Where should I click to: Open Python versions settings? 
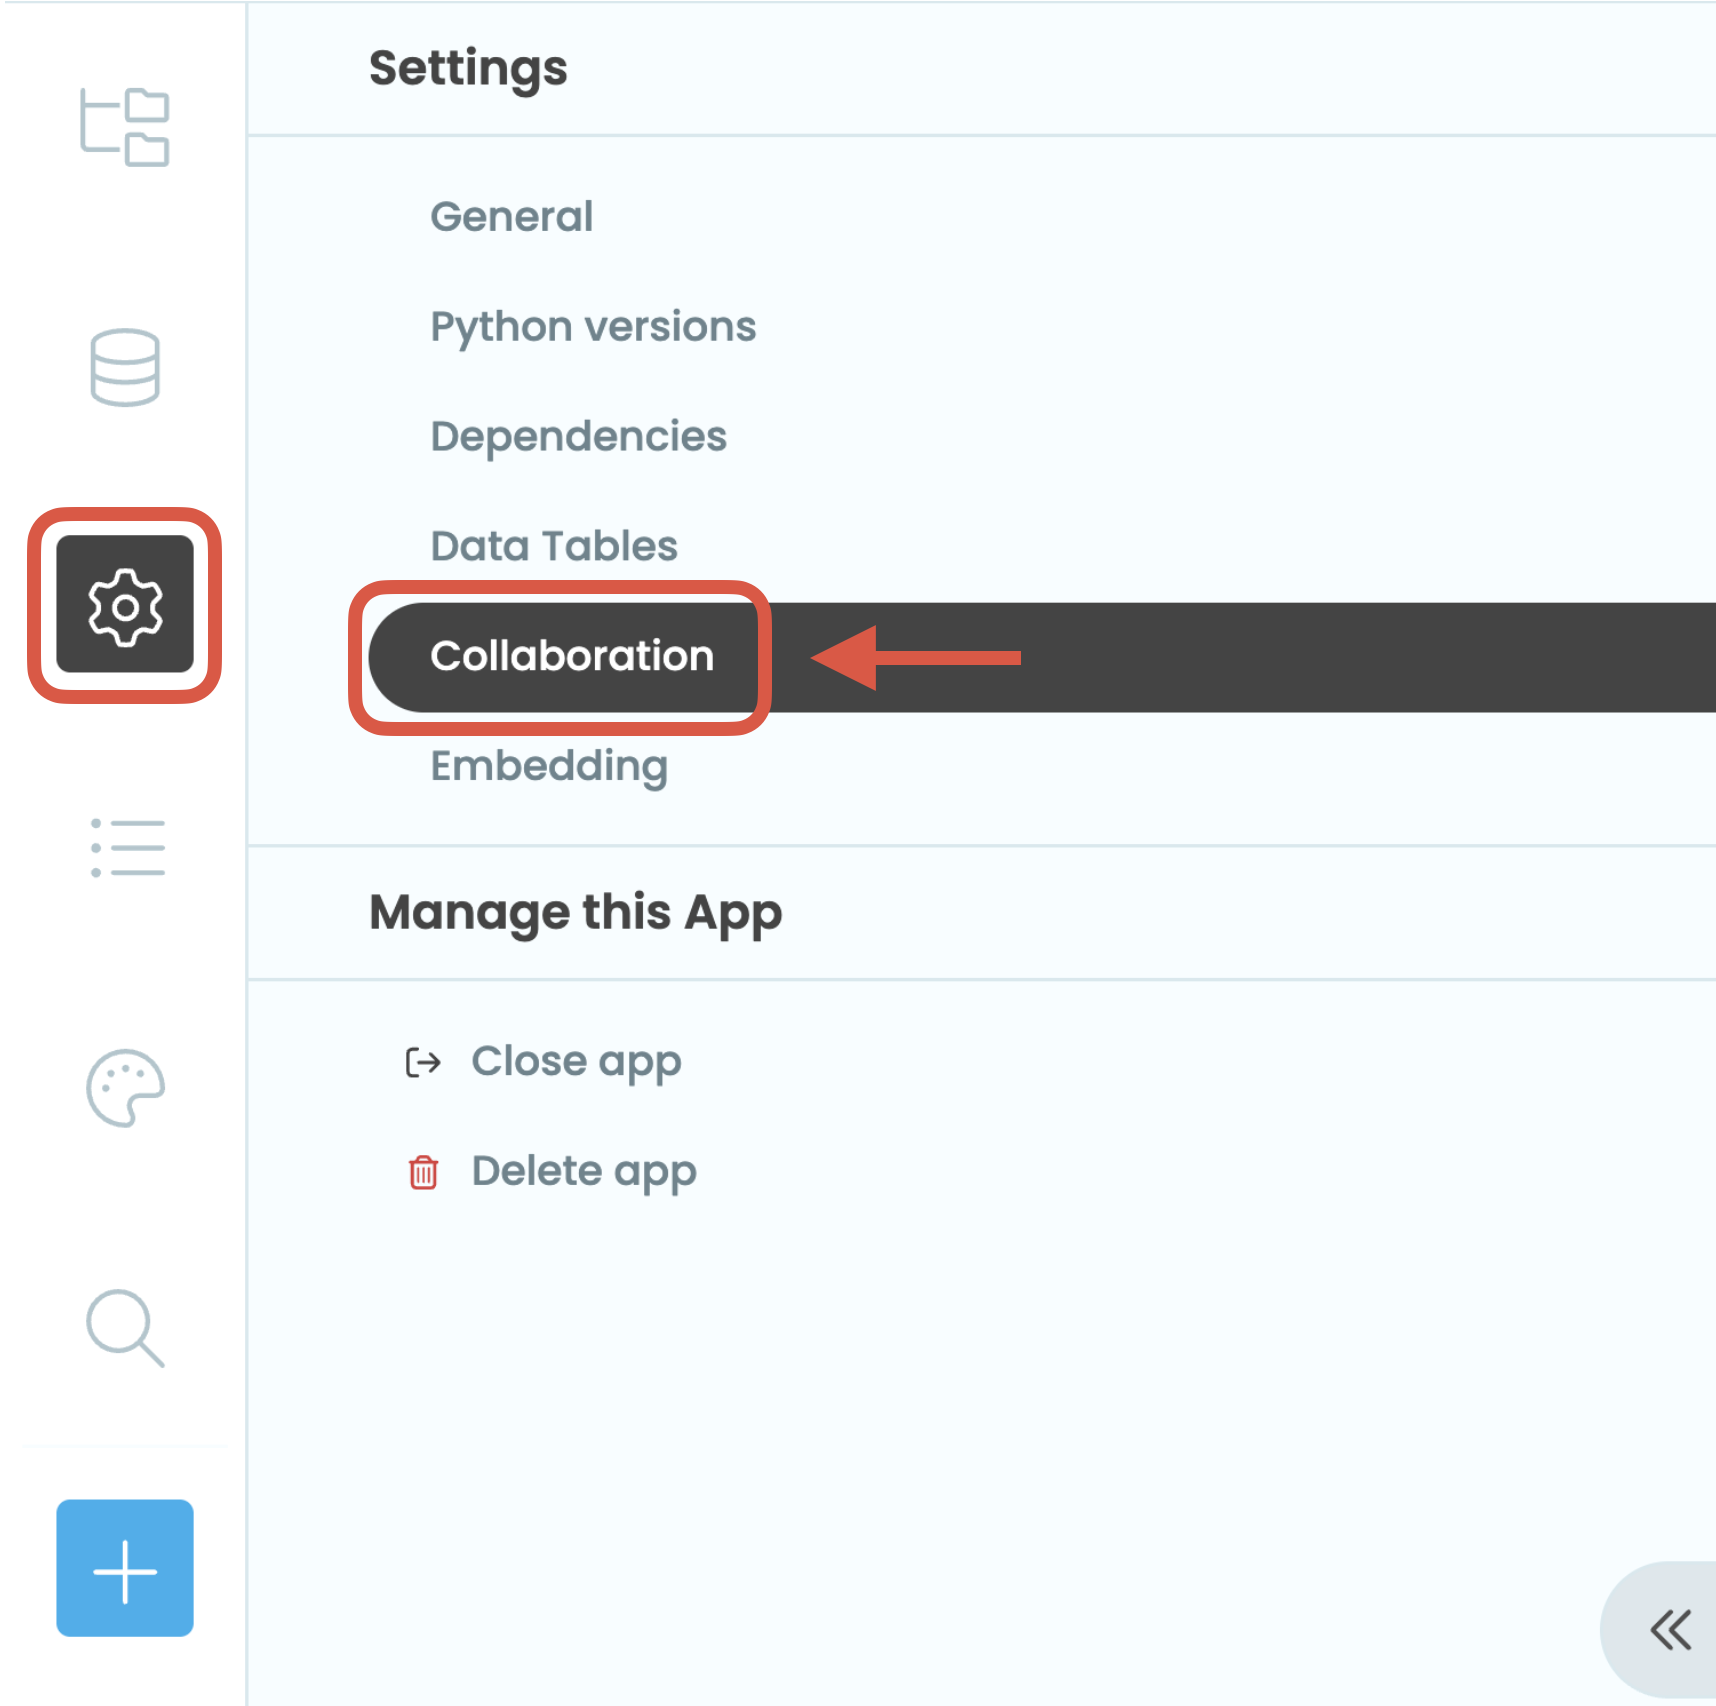pos(593,326)
